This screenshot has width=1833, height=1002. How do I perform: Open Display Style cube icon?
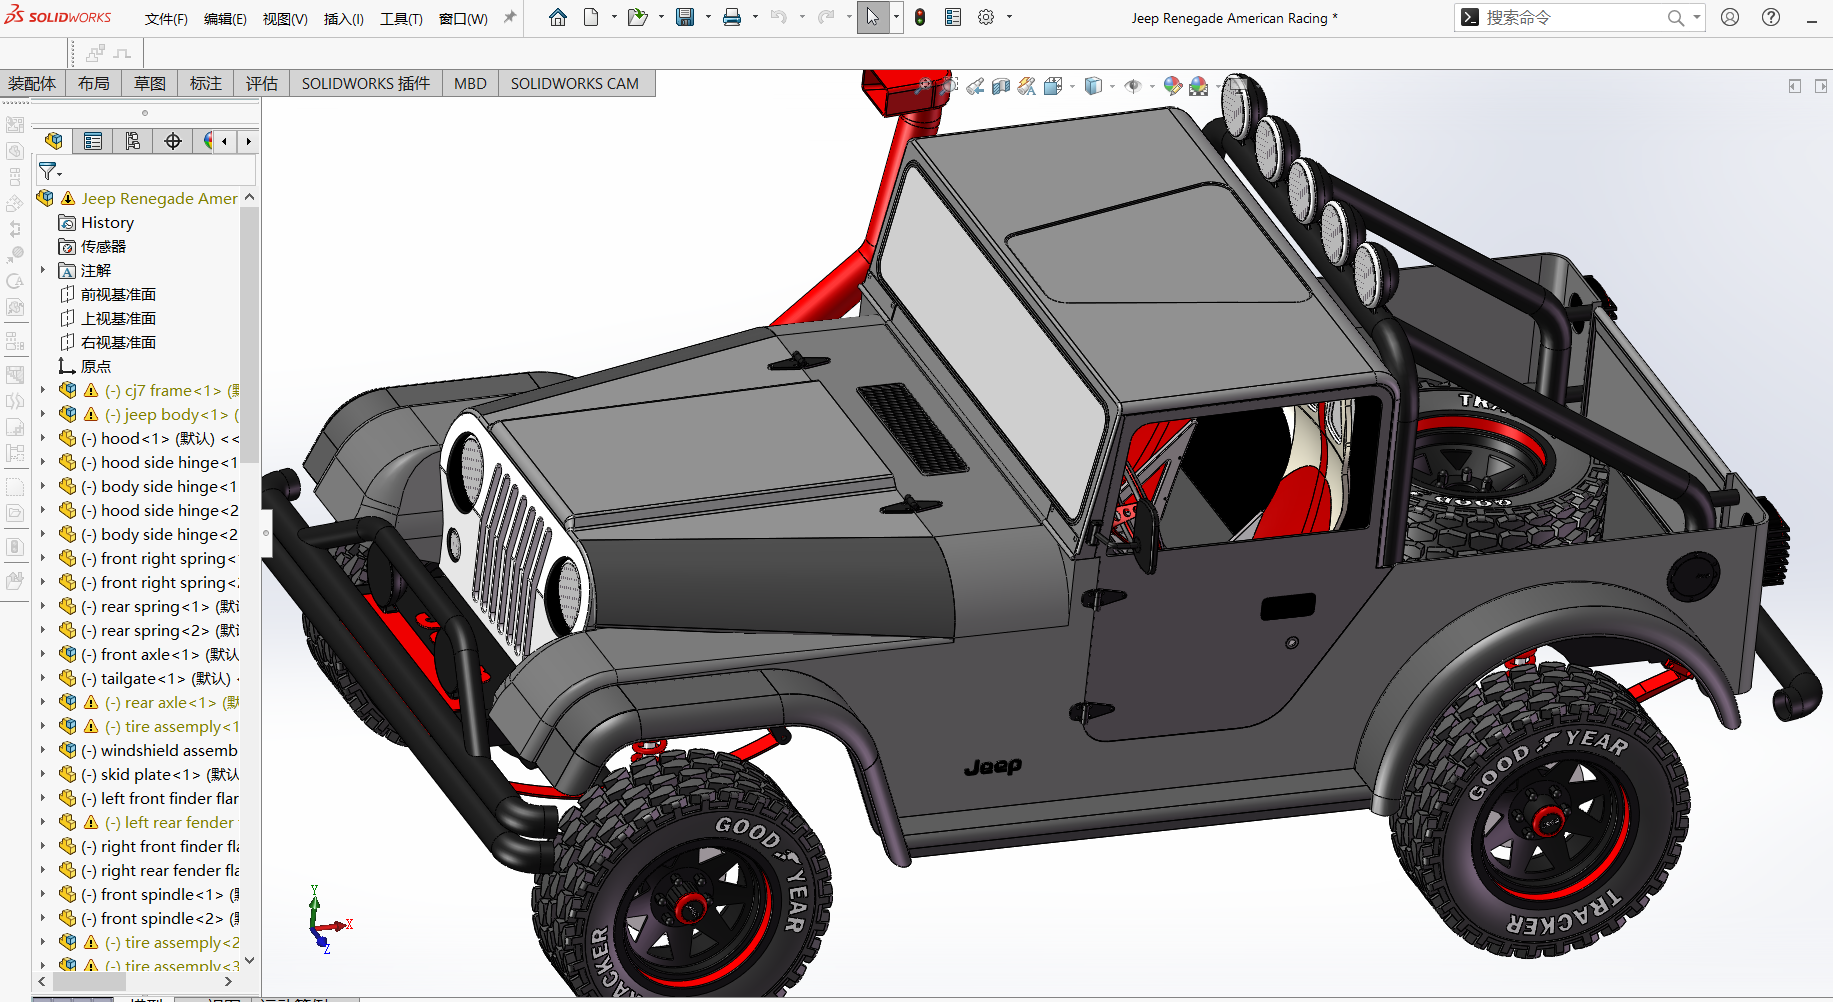pyautogui.click(x=1093, y=86)
